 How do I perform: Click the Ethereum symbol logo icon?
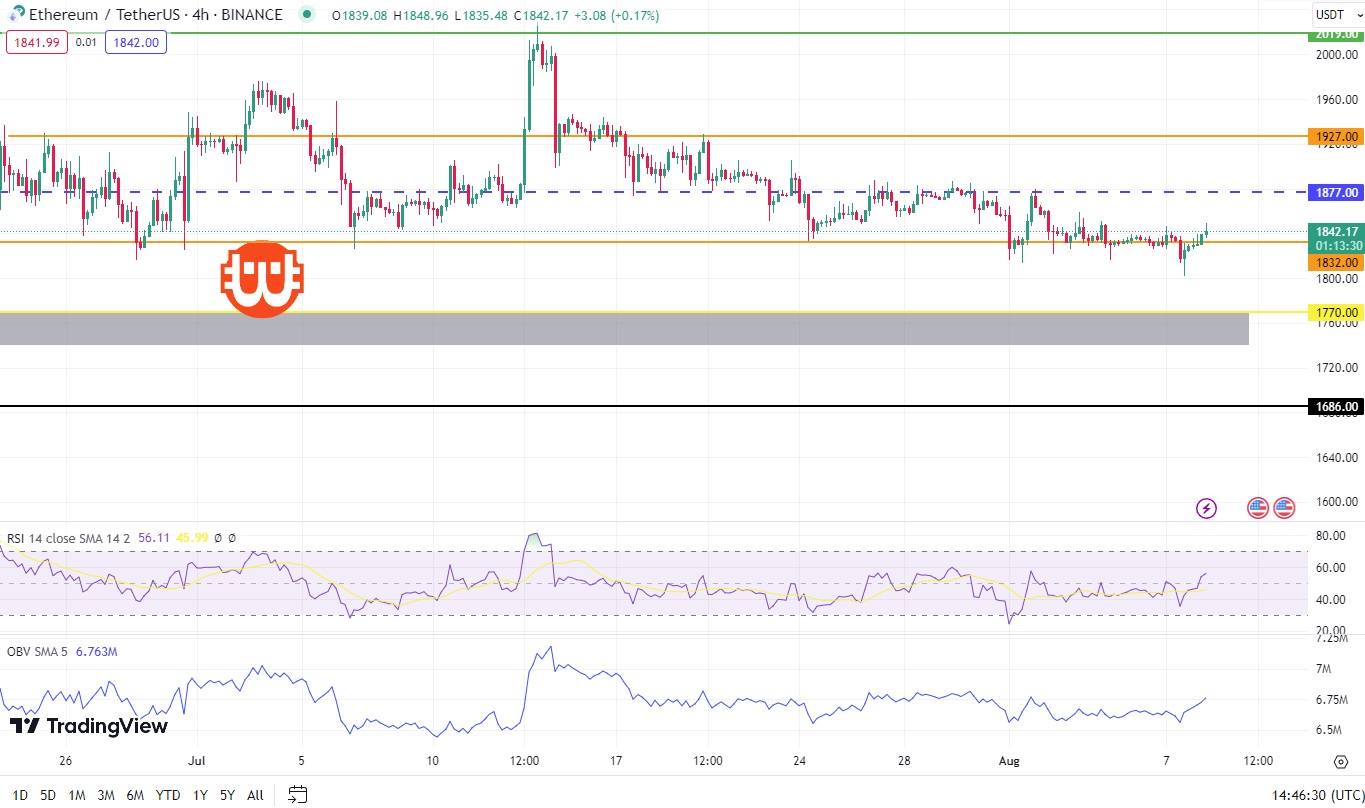click(x=16, y=15)
